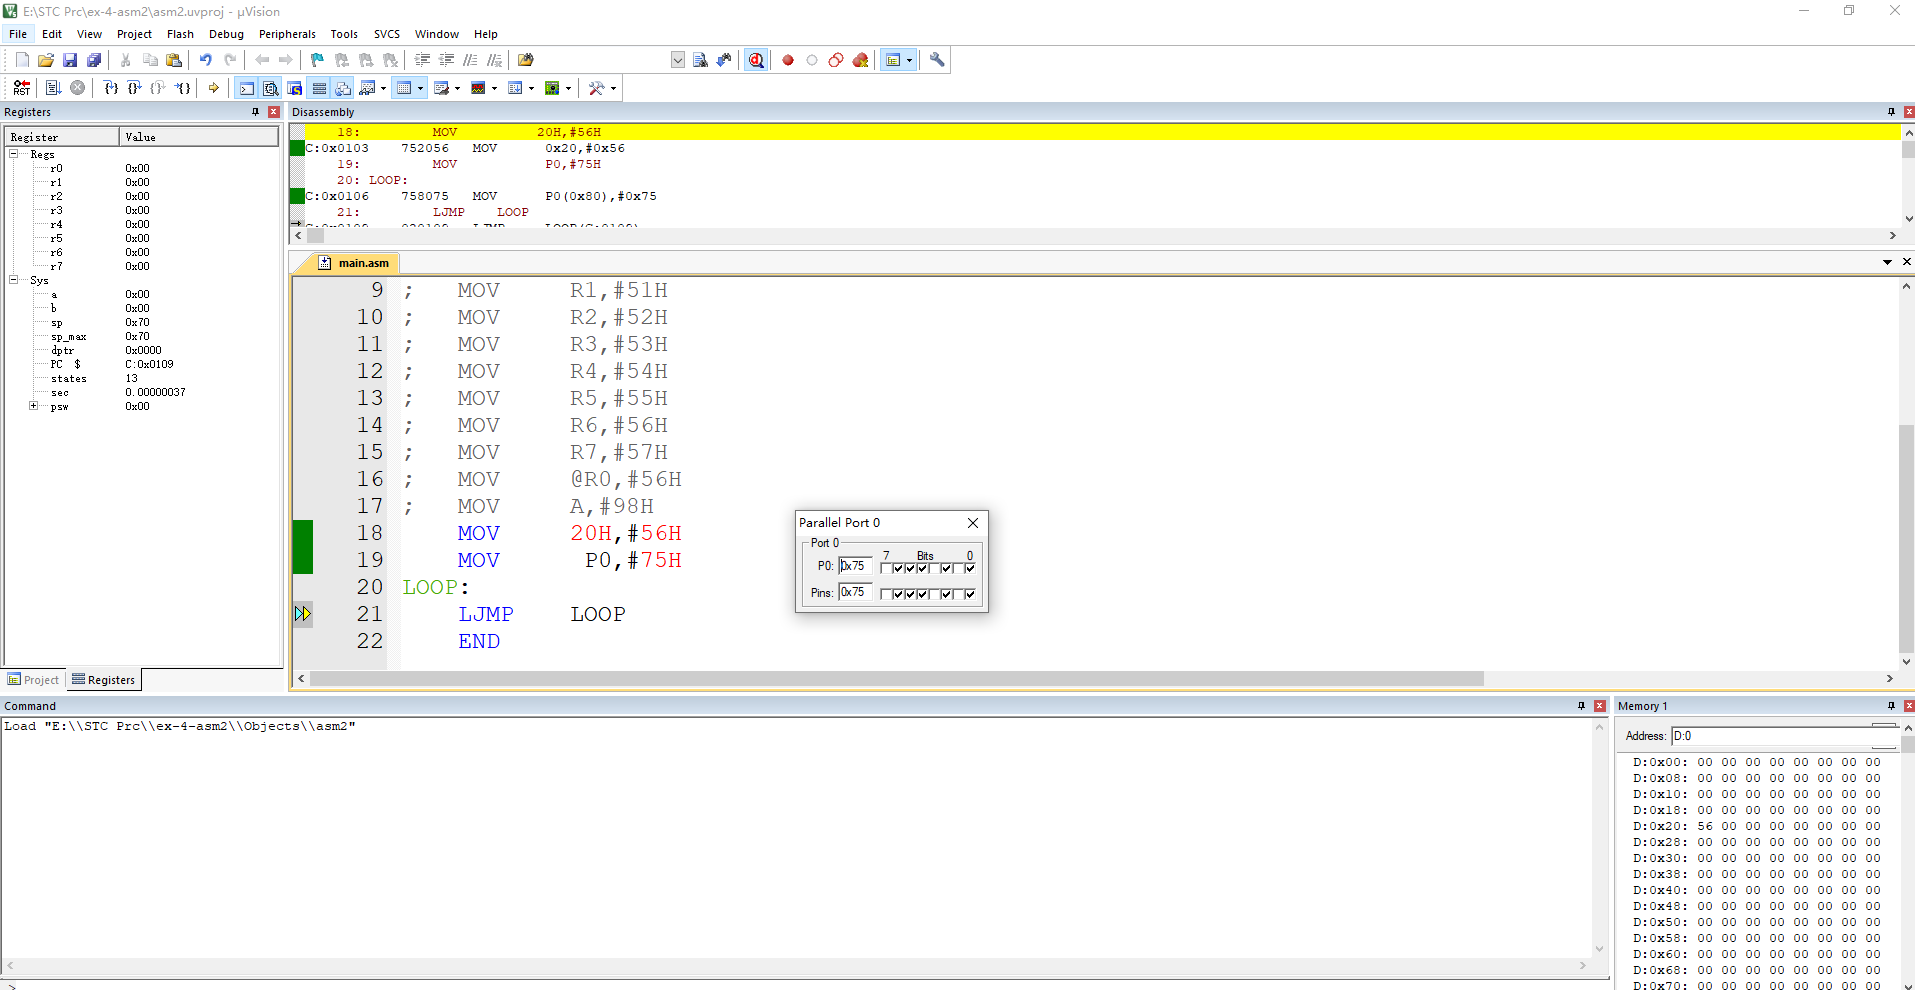Viewport: 1915px width, 990px height.
Task: Toggle Pins bit 0 checkbox
Action: [970, 594]
